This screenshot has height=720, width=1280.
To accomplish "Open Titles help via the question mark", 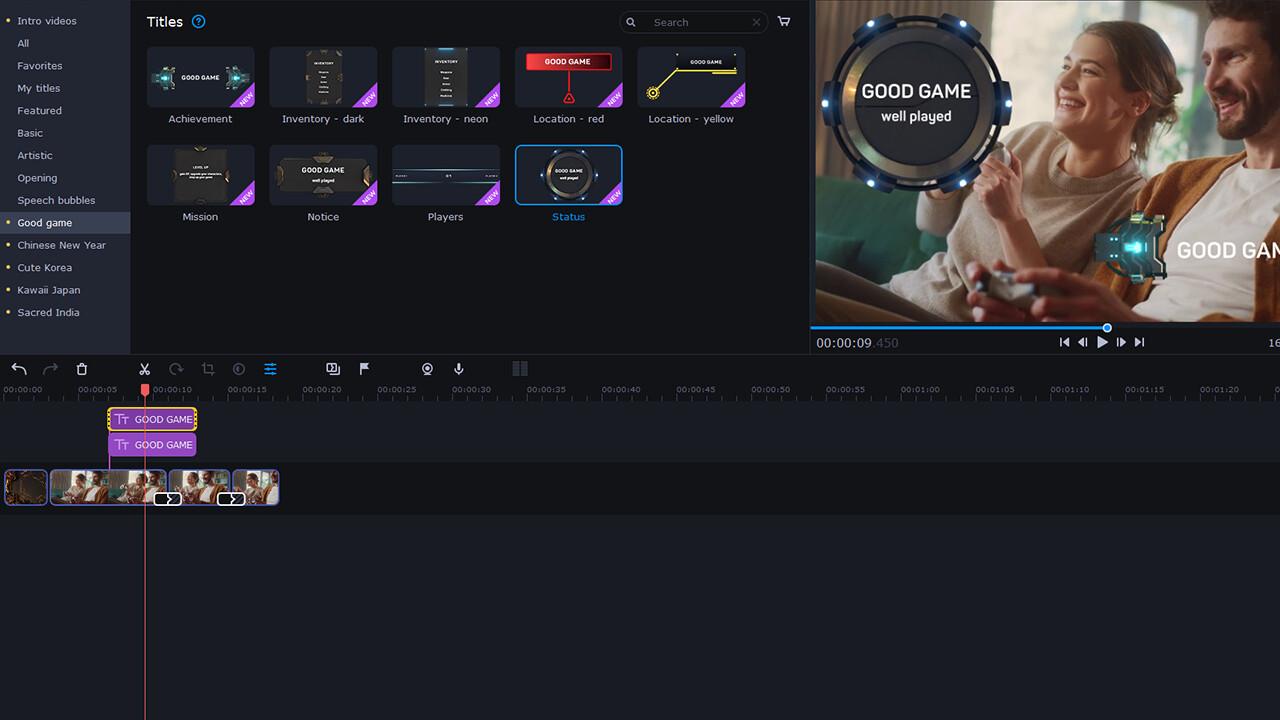I will coord(197,21).
